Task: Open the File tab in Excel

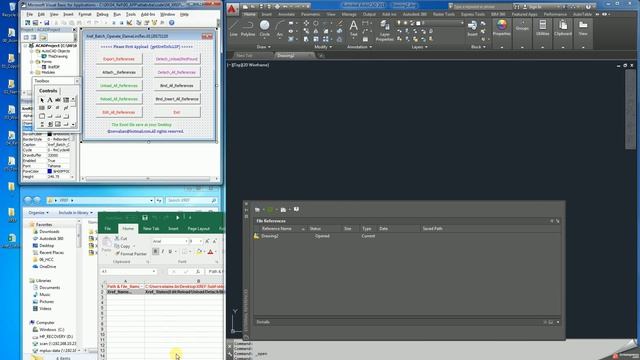Action: tap(108, 229)
